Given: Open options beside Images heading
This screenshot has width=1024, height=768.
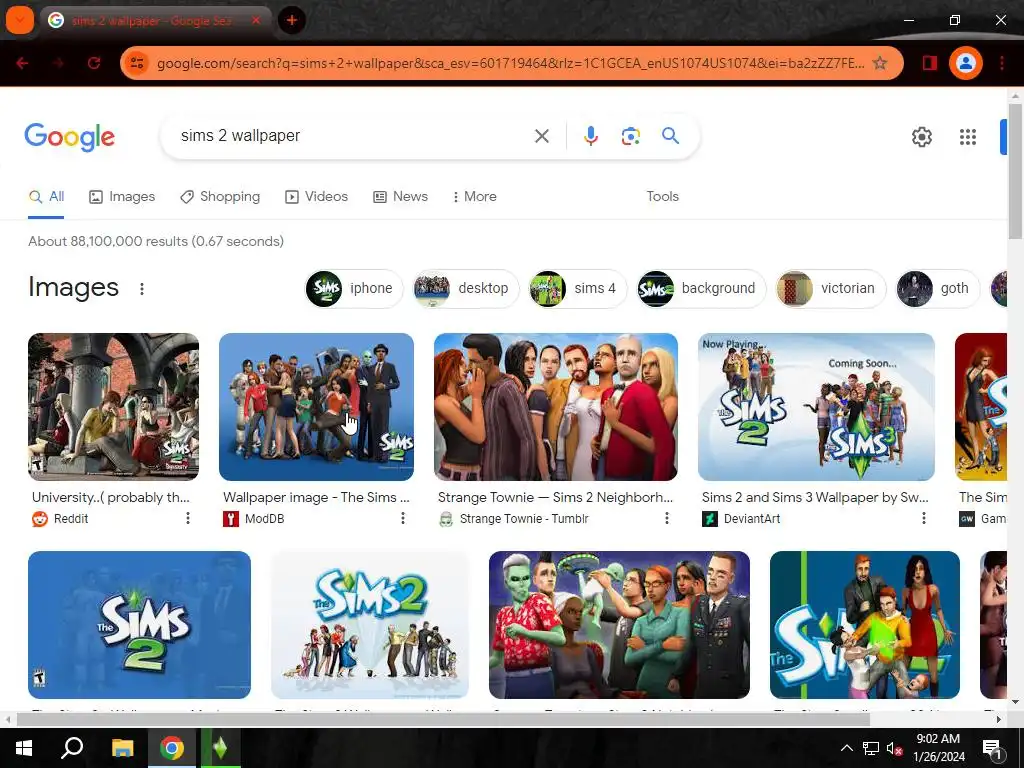Looking at the screenshot, I should tap(142, 289).
